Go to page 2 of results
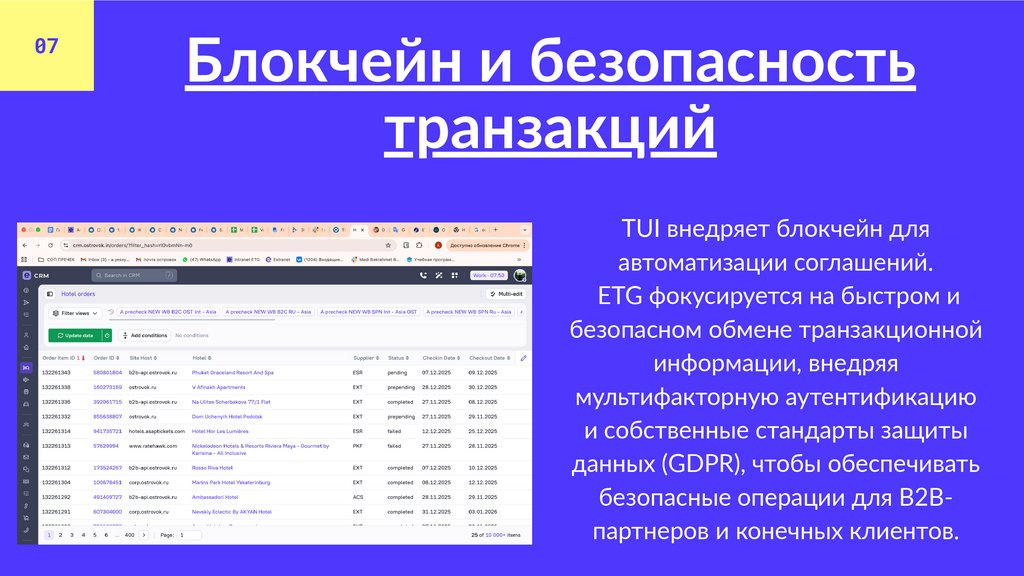Image resolution: width=1024 pixels, height=576 pixels. pyautogui.click(x=60, y=535)
